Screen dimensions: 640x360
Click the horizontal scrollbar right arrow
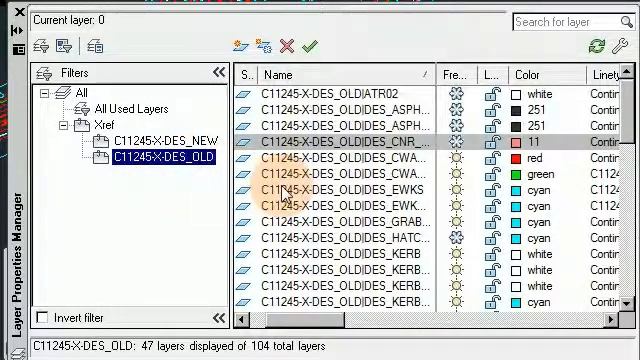pyautogui.click(x=611, y=319)
